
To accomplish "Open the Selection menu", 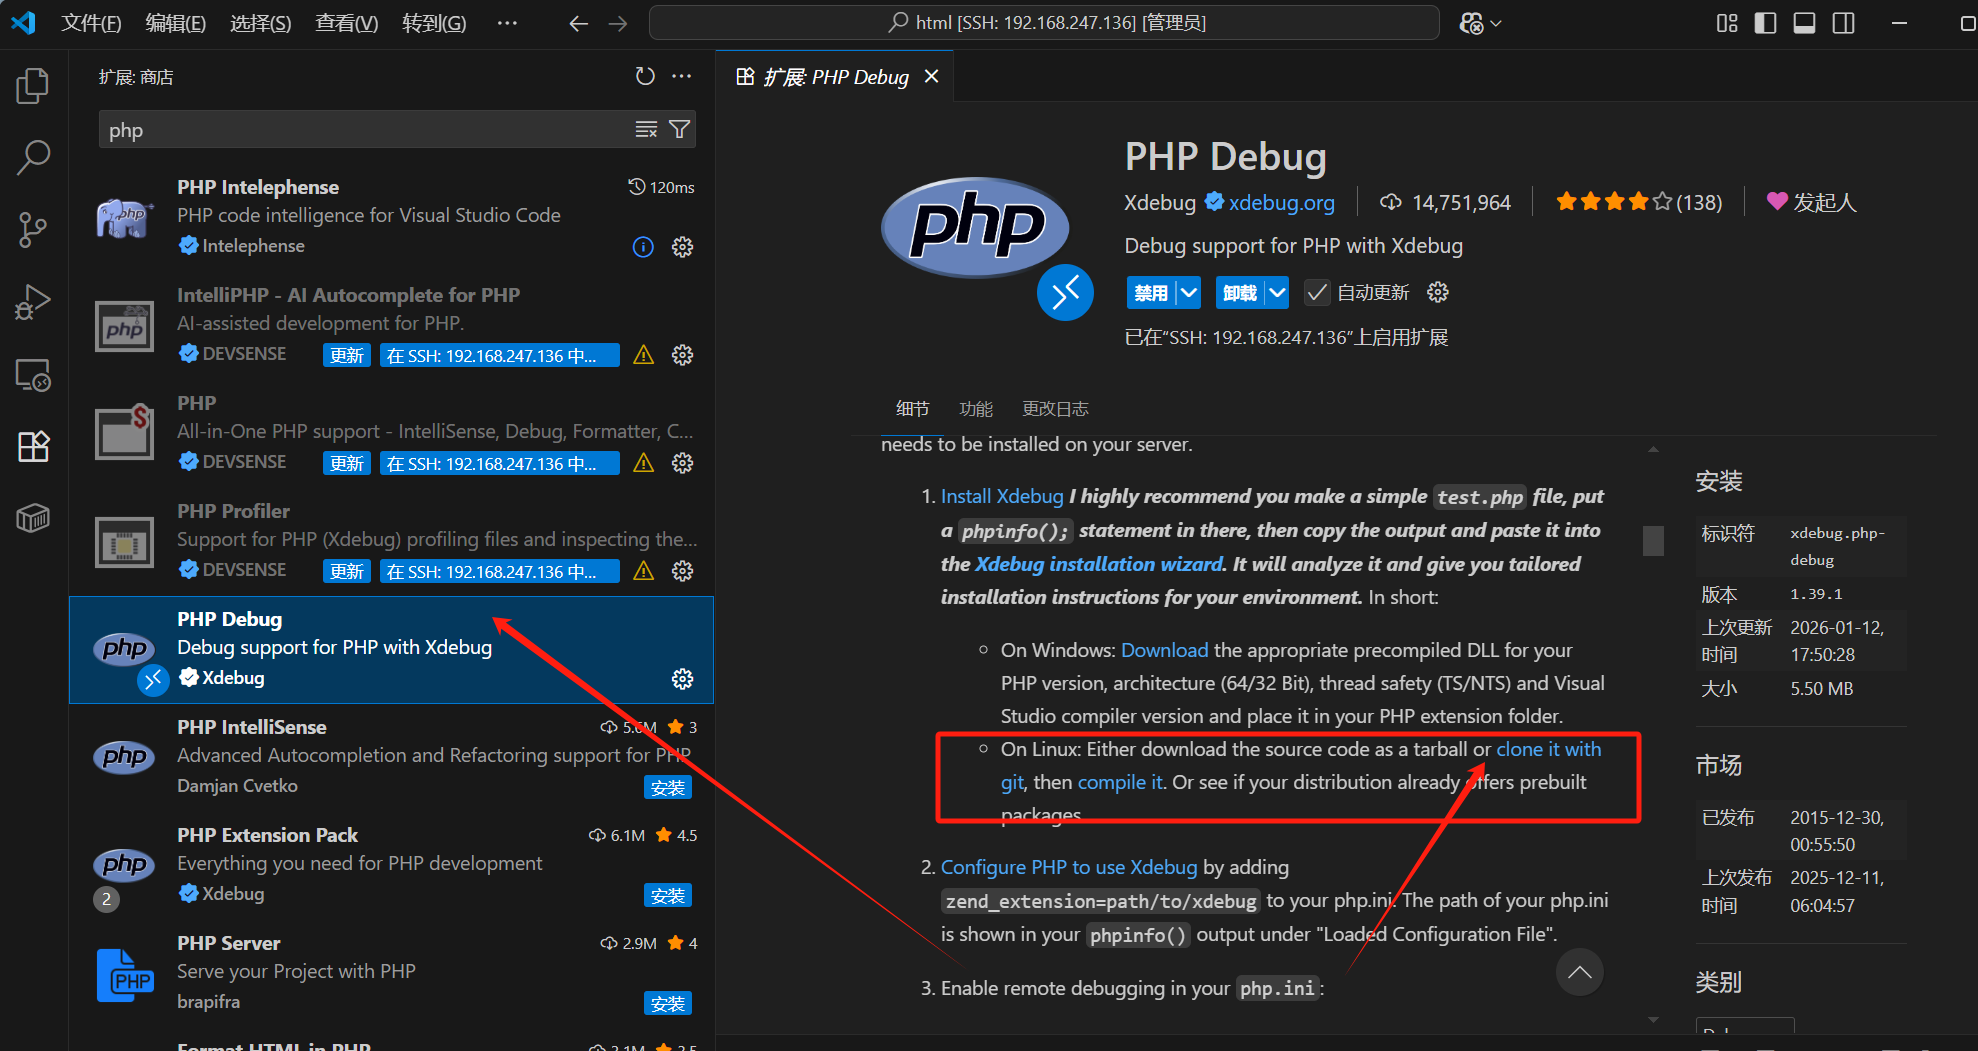I will pyautogui.click(x=261, y=23).
